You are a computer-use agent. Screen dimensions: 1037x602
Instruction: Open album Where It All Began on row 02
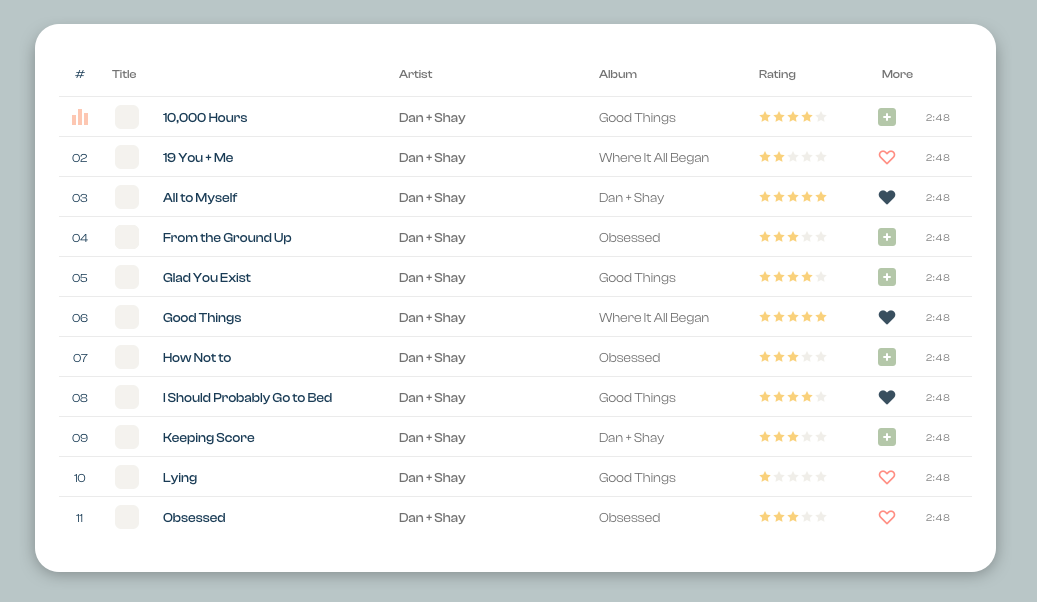[x=653, y=157]
